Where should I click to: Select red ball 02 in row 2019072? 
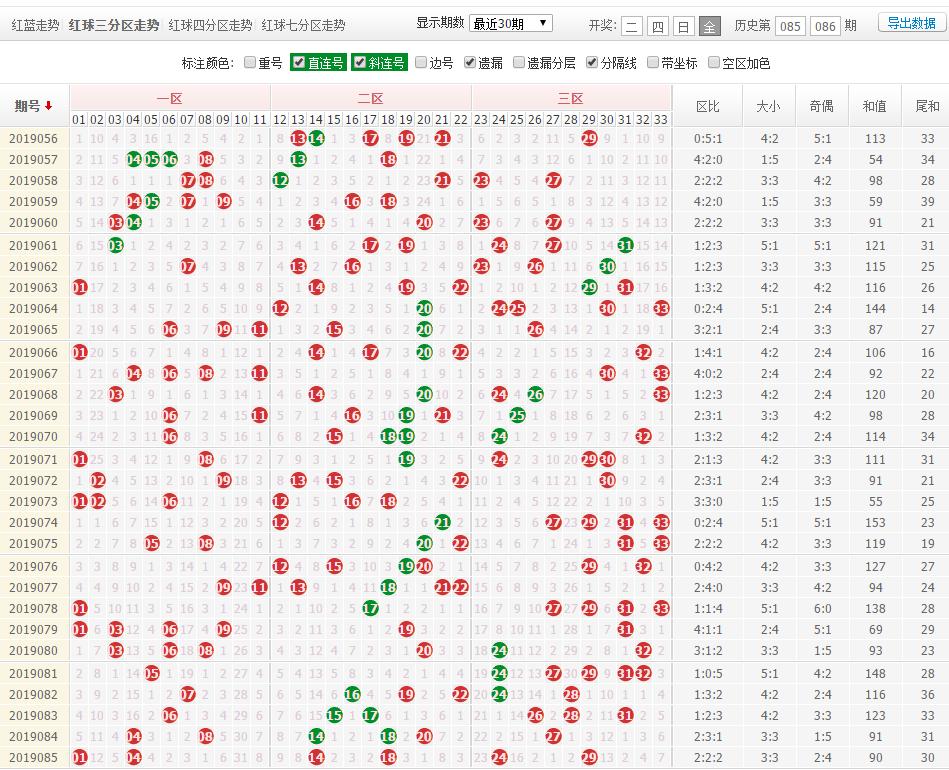tap(97, 481)
